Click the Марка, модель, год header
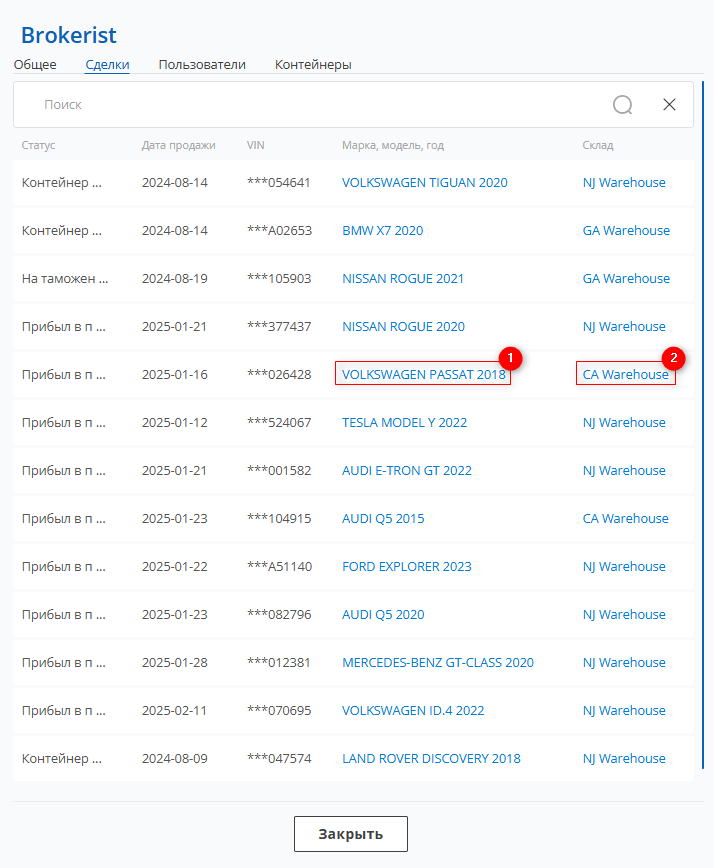 pos(393,145)
